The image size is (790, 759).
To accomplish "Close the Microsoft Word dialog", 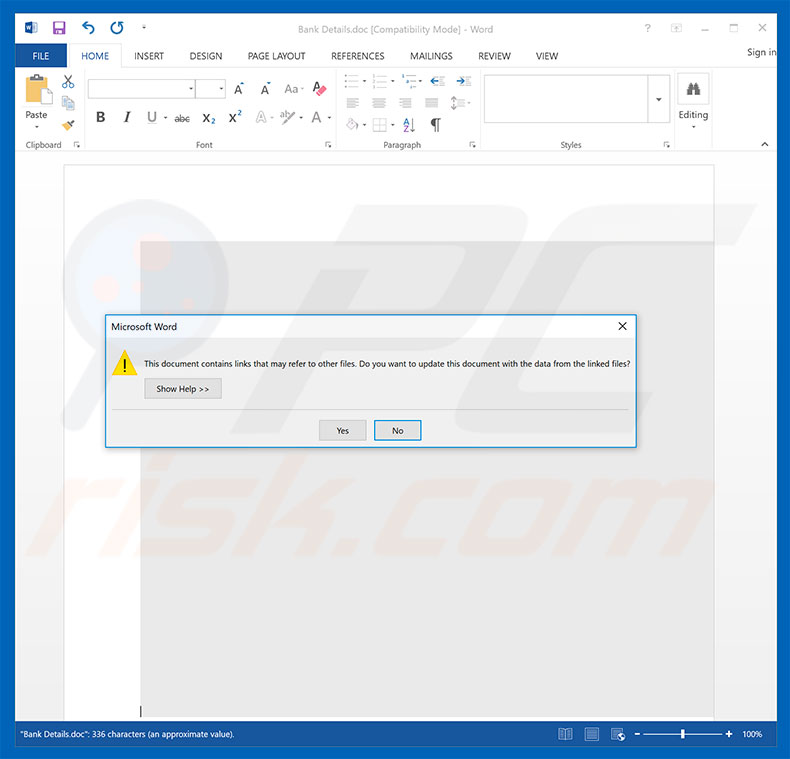I will pyautogui.click(x=623, y=326).
